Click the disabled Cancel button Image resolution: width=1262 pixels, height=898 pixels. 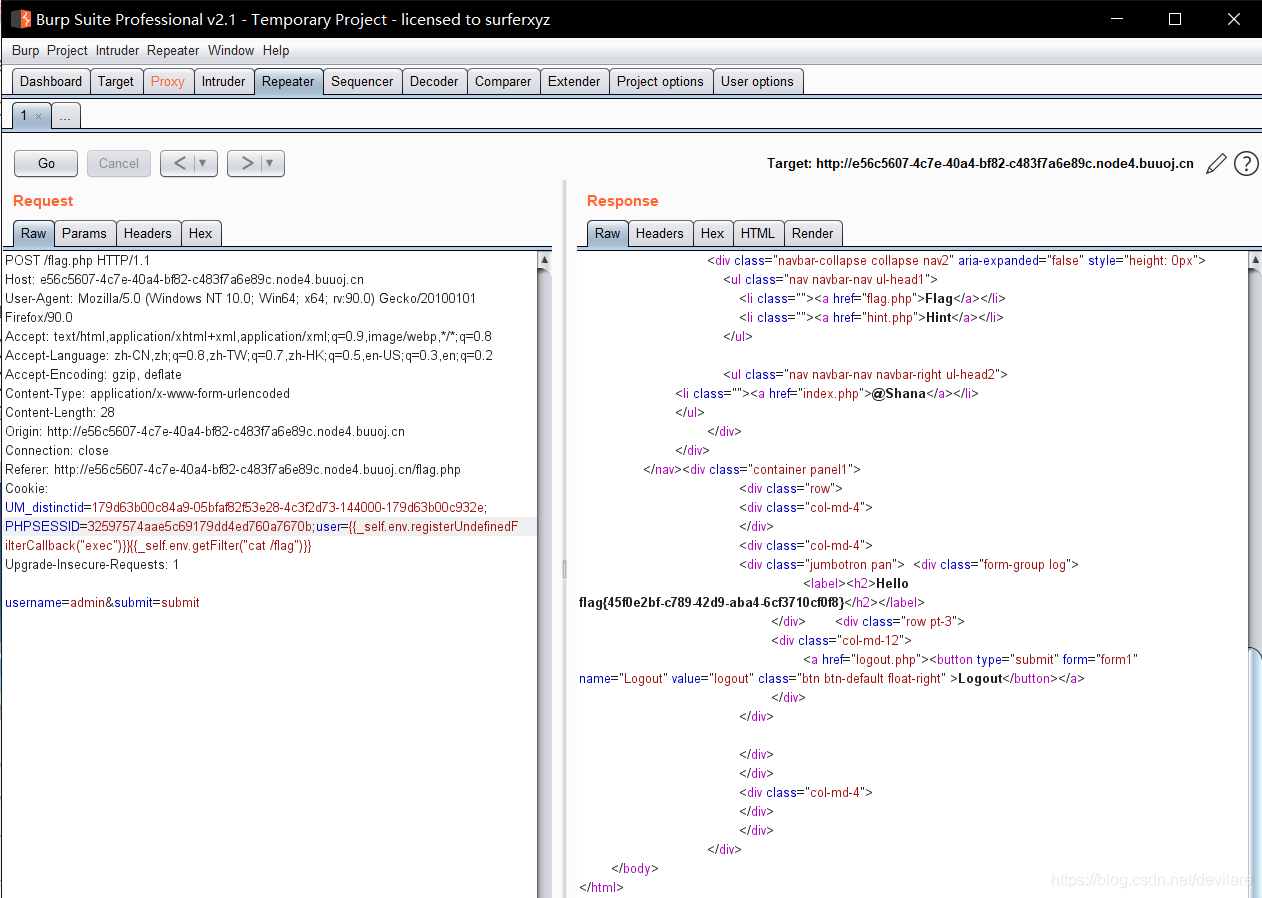tap(119, 163)
